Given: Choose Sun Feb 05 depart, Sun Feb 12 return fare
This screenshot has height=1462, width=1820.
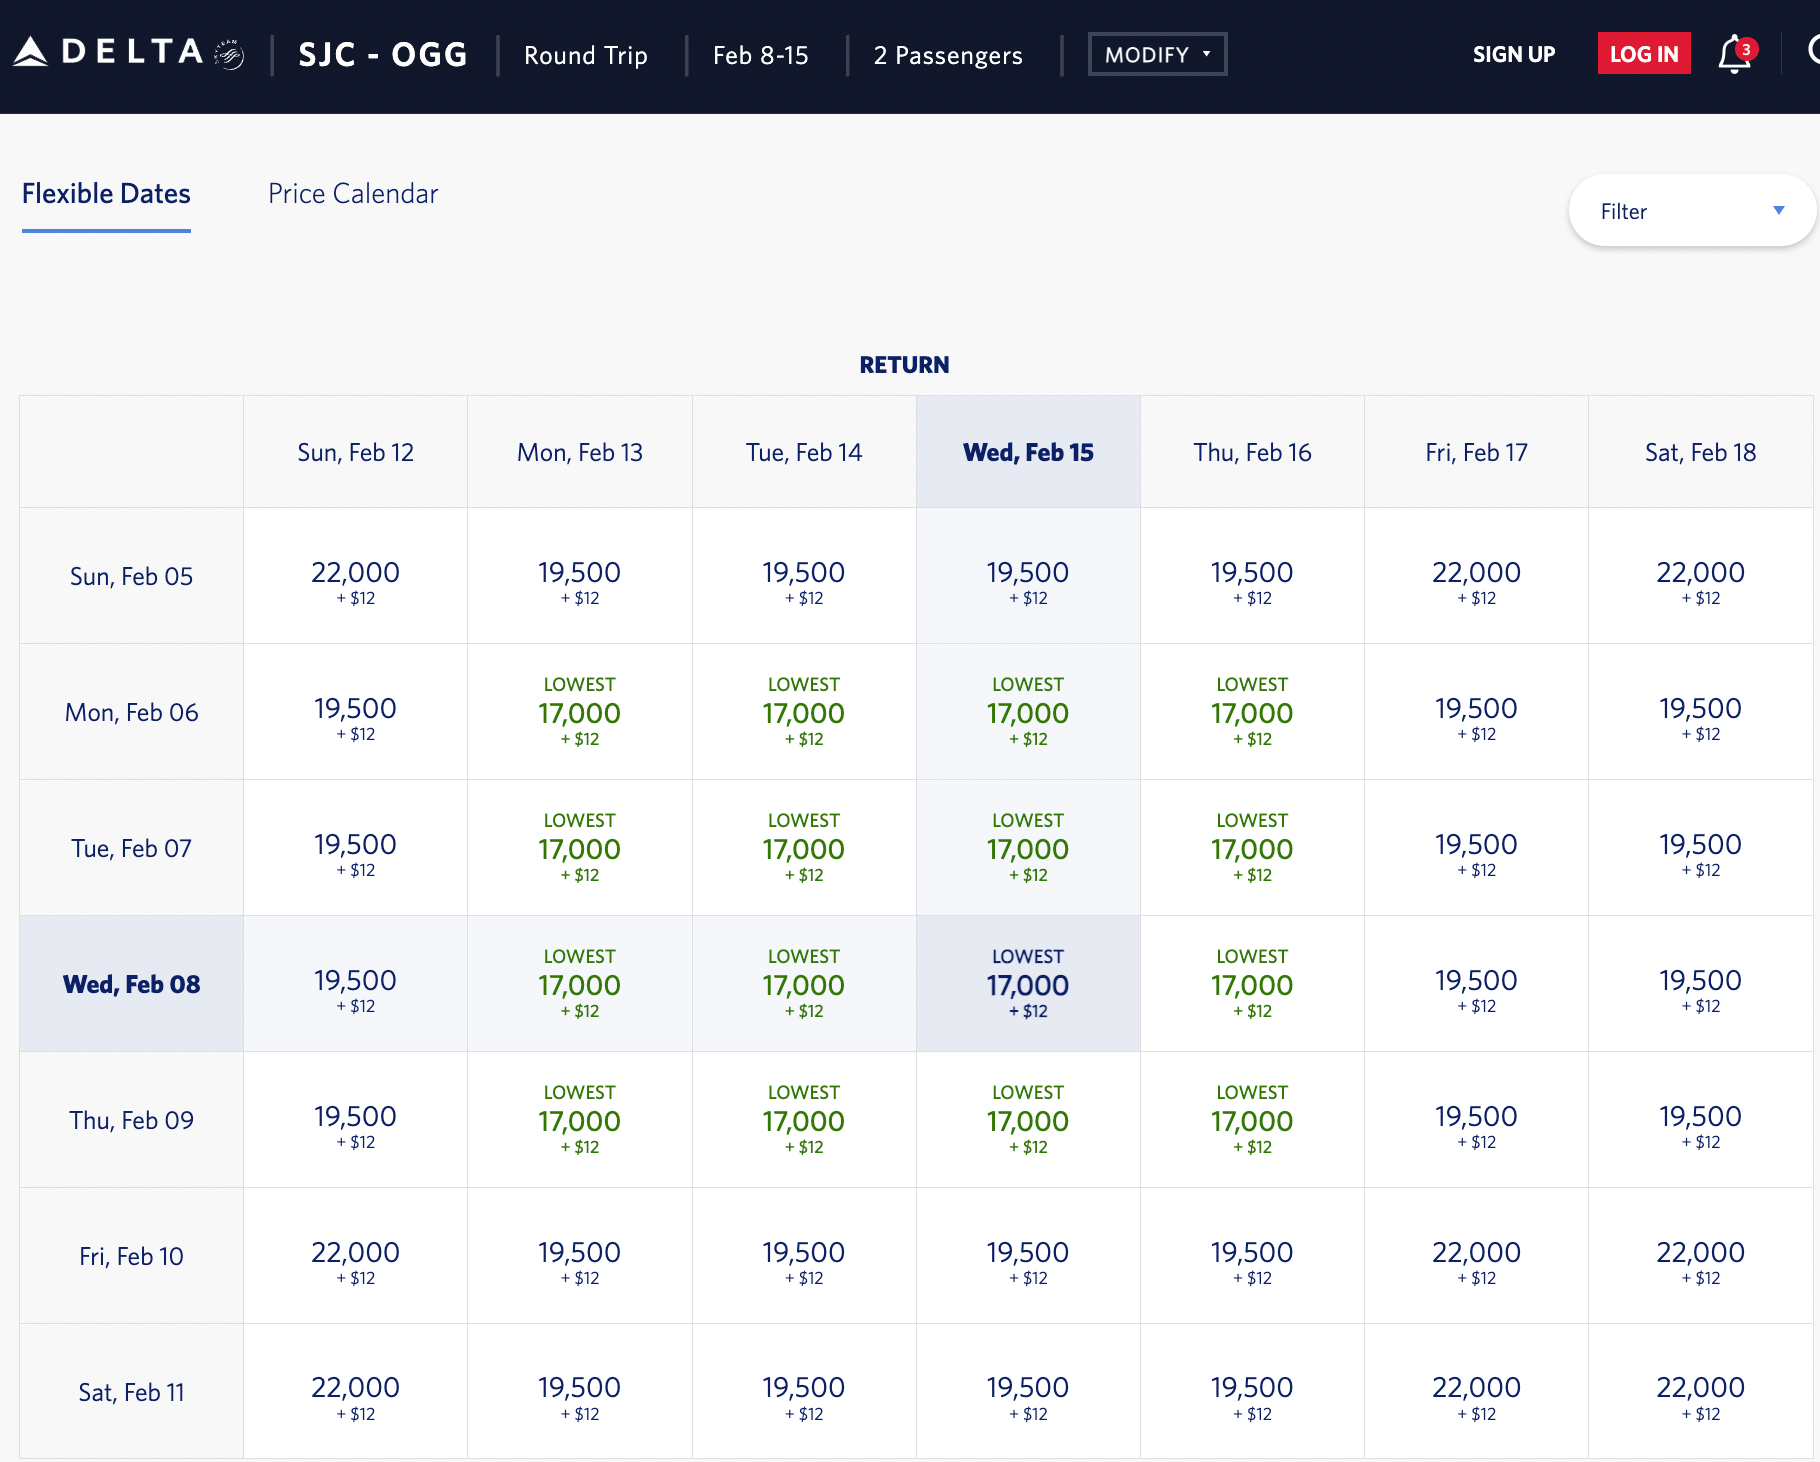Looking at the screenshot, I should [x=355, y=577].
